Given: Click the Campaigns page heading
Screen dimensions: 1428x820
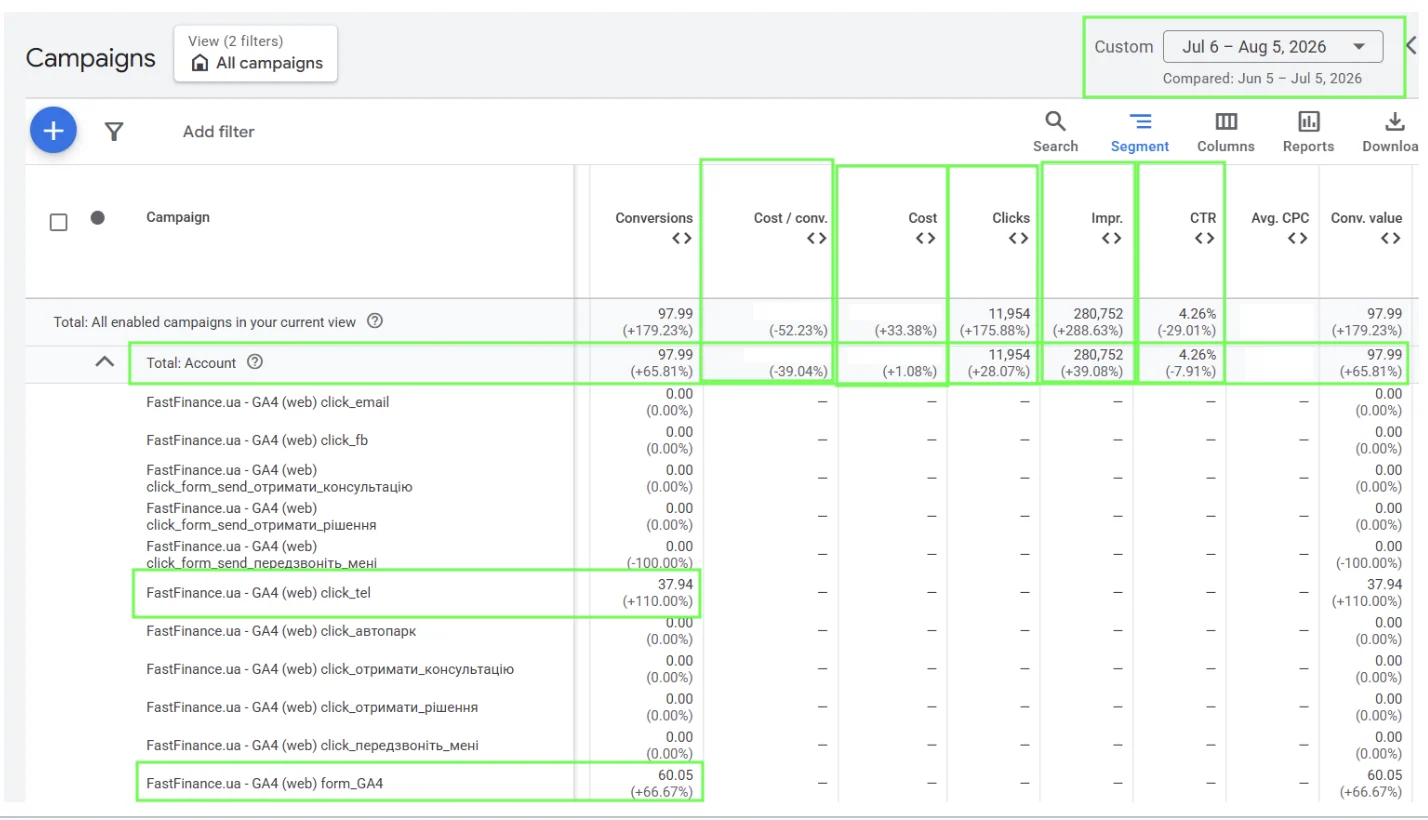Looking at the screenshot, I should (x=91, y=58).
